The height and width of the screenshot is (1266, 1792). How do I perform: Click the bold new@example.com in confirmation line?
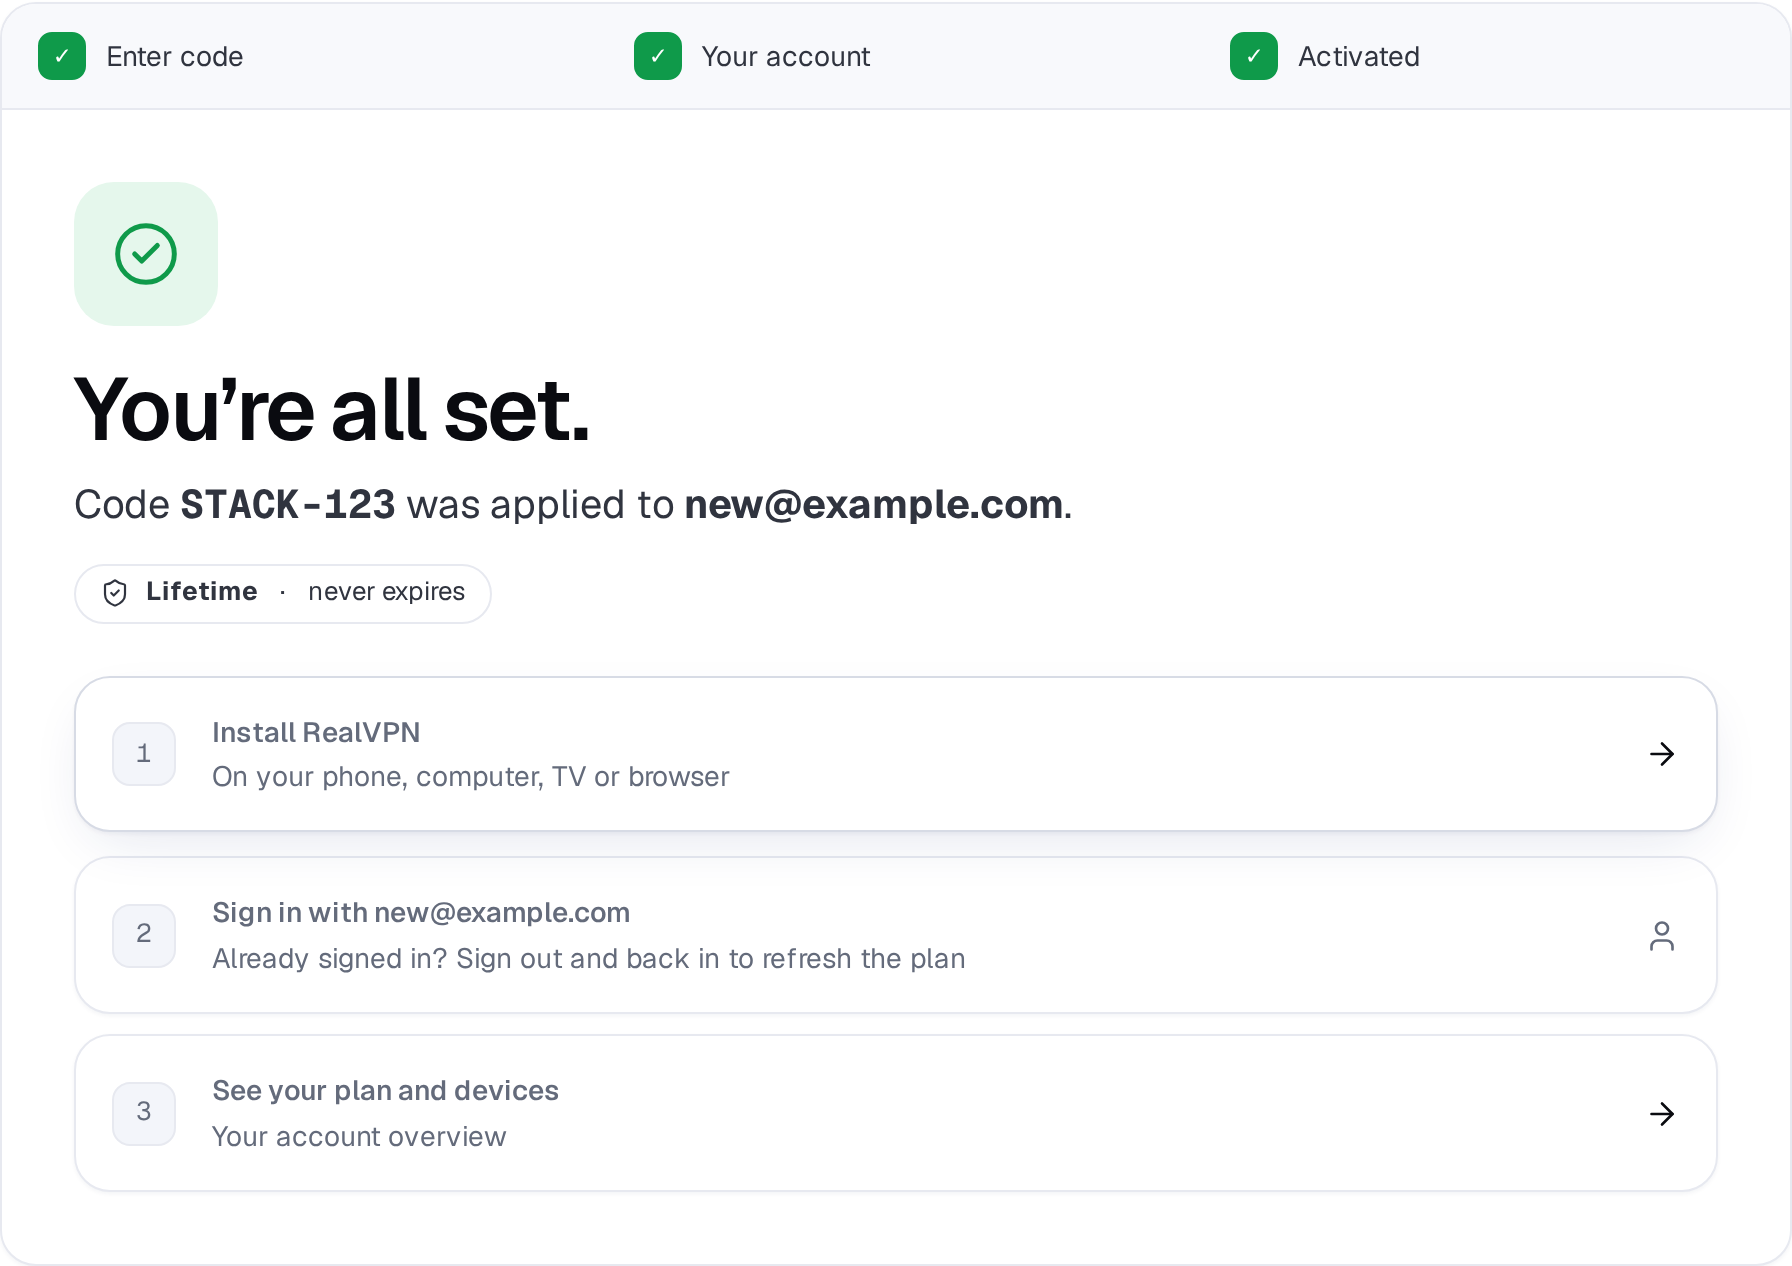tap(873, 505)
